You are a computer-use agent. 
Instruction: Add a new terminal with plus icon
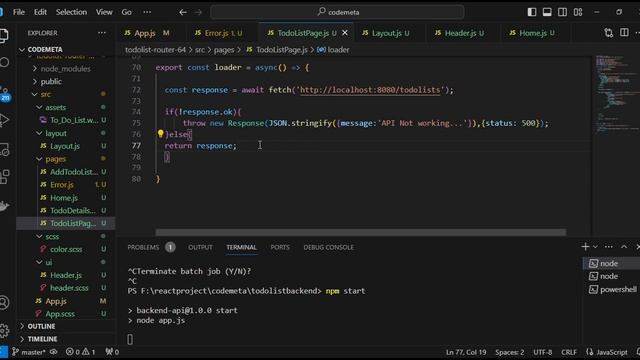click(x=585, y=247)
